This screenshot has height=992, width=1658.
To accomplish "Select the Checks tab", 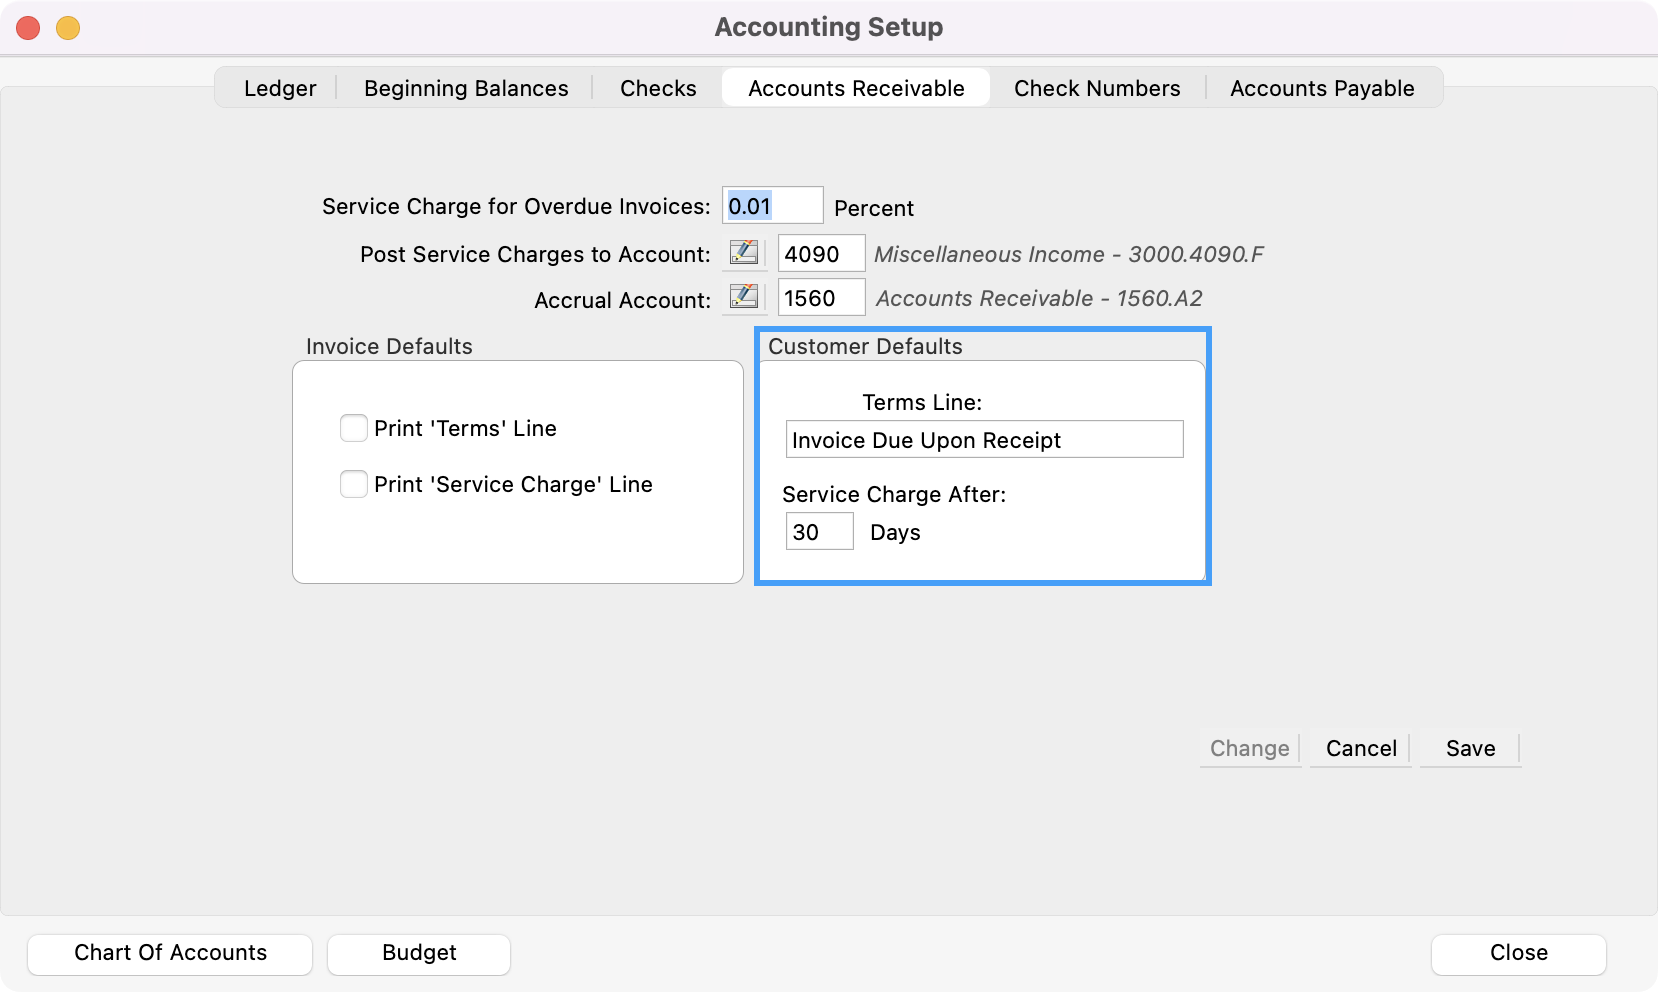I will click(x=658, y=88).
